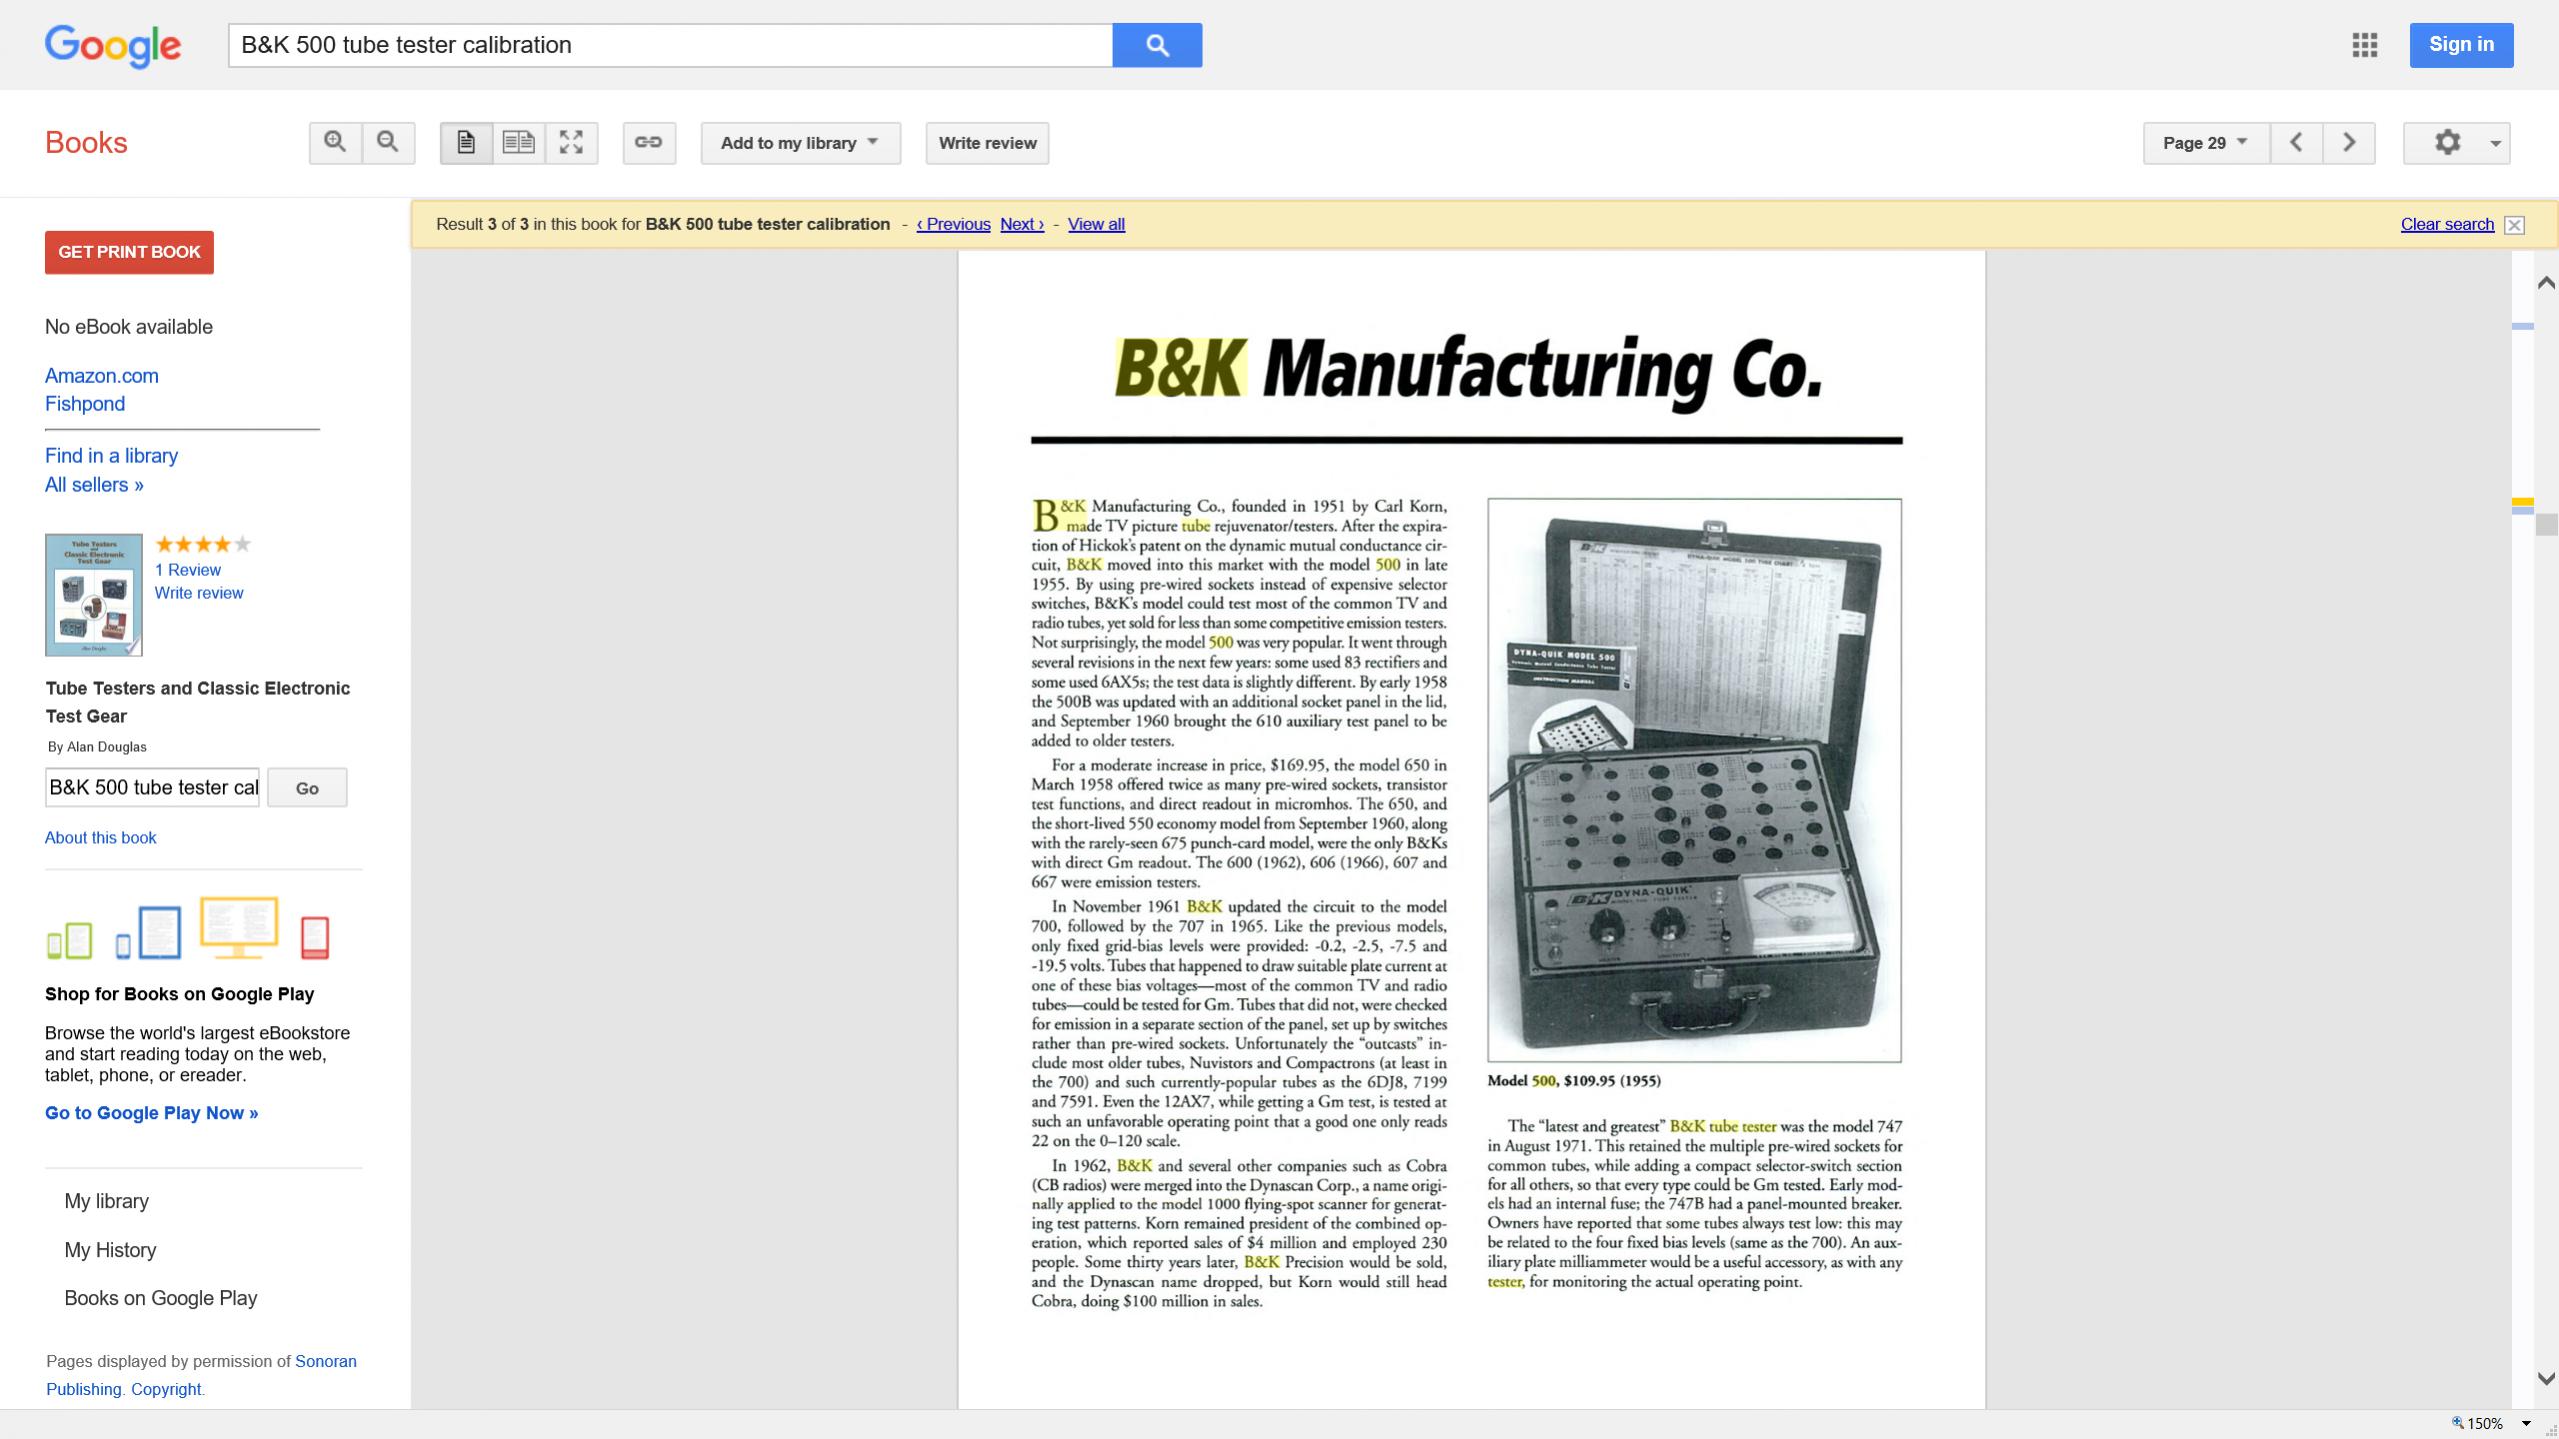Click Go to Google Play Now
This screenshot has height=1439, width=2559.
tap(152, 1113)
